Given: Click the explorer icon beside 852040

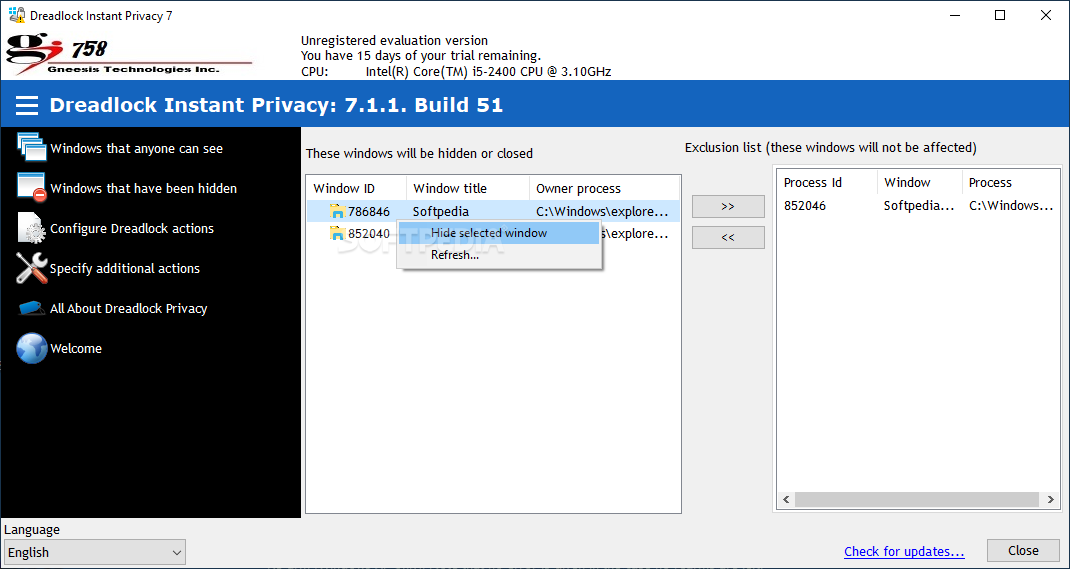Looking at the screenshot, I should [x=337, y=234].
